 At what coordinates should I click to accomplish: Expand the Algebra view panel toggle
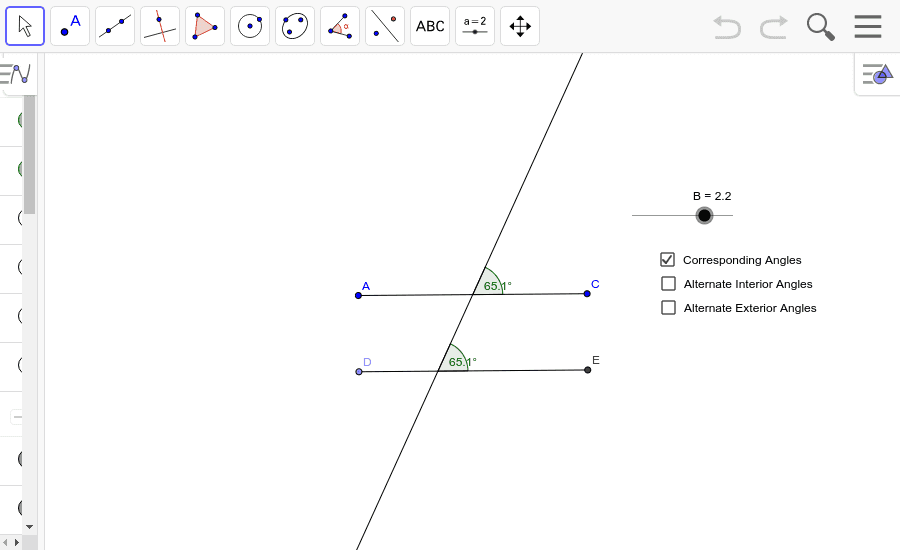click(x=17, y=74)
